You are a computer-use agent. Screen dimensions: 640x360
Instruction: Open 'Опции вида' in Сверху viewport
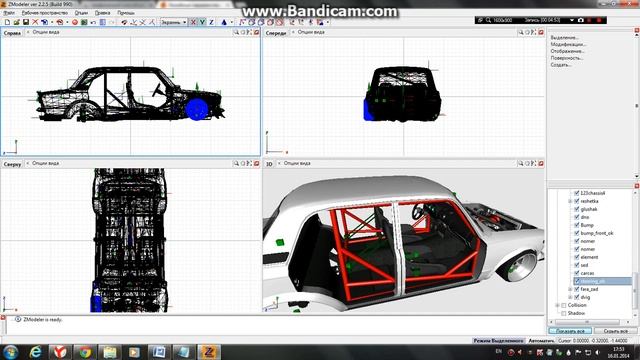tap(46, 163)
